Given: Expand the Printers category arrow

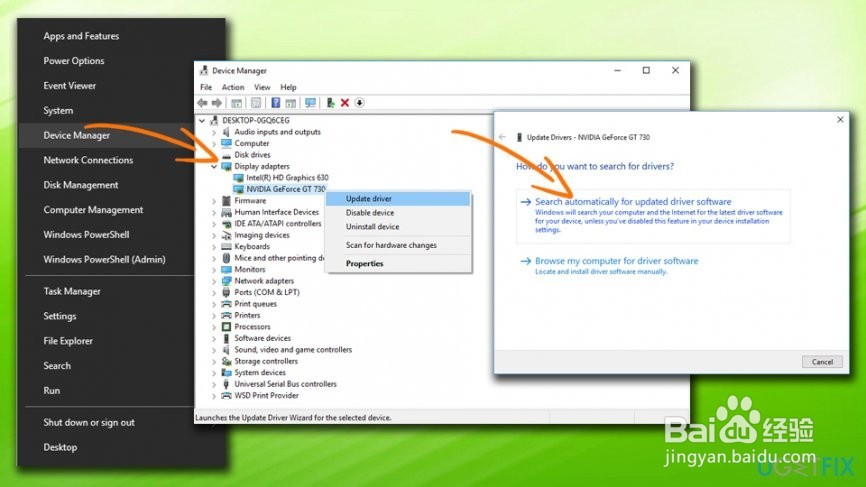Looking at the screenshot, I should coord(214,315).
